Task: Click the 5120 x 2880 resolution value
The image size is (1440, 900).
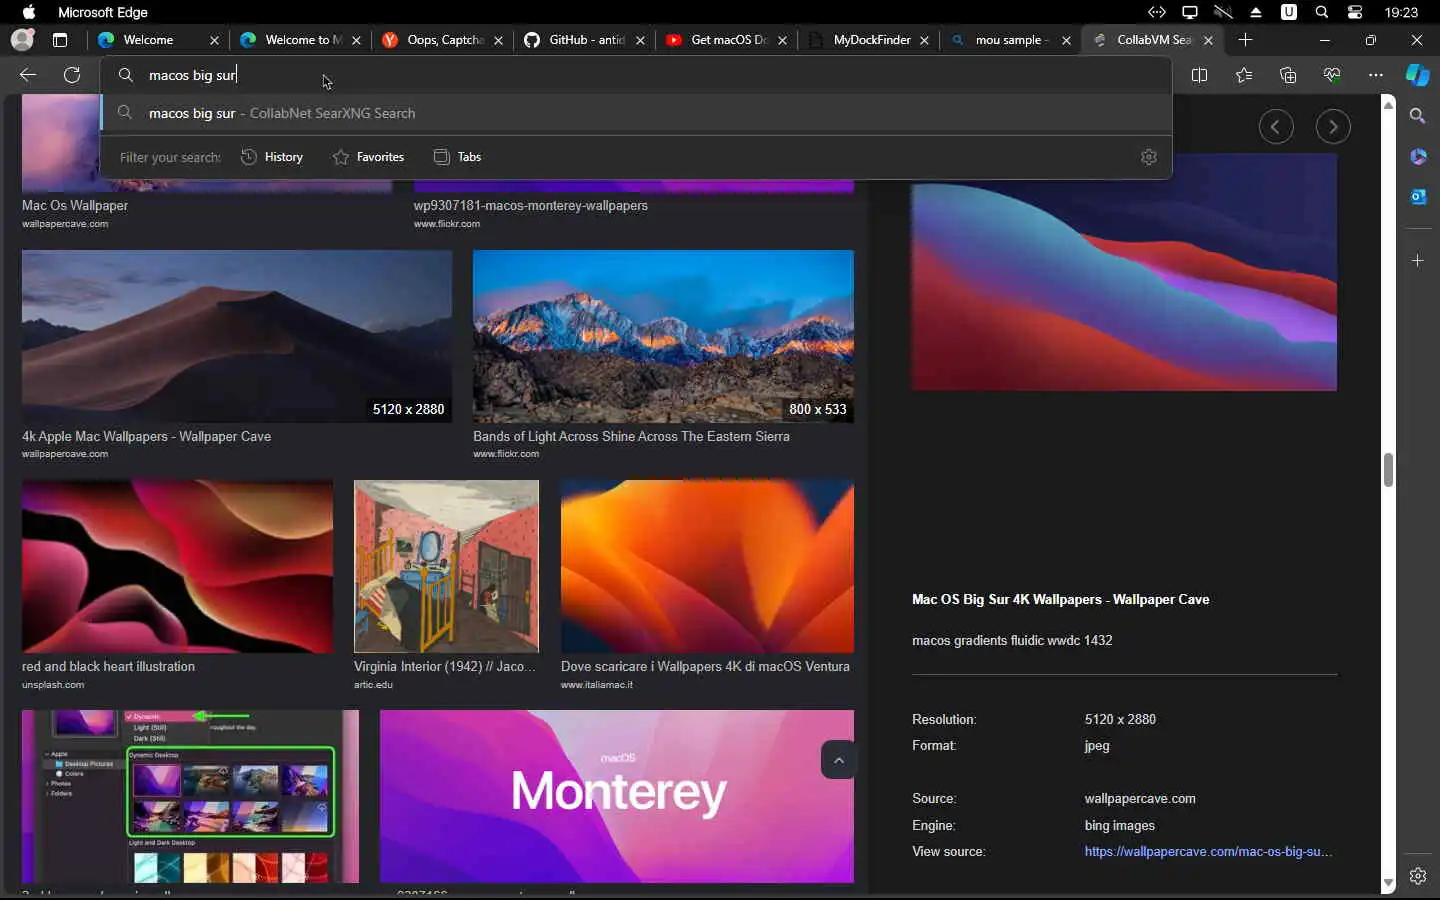Action: (1120, 719)
